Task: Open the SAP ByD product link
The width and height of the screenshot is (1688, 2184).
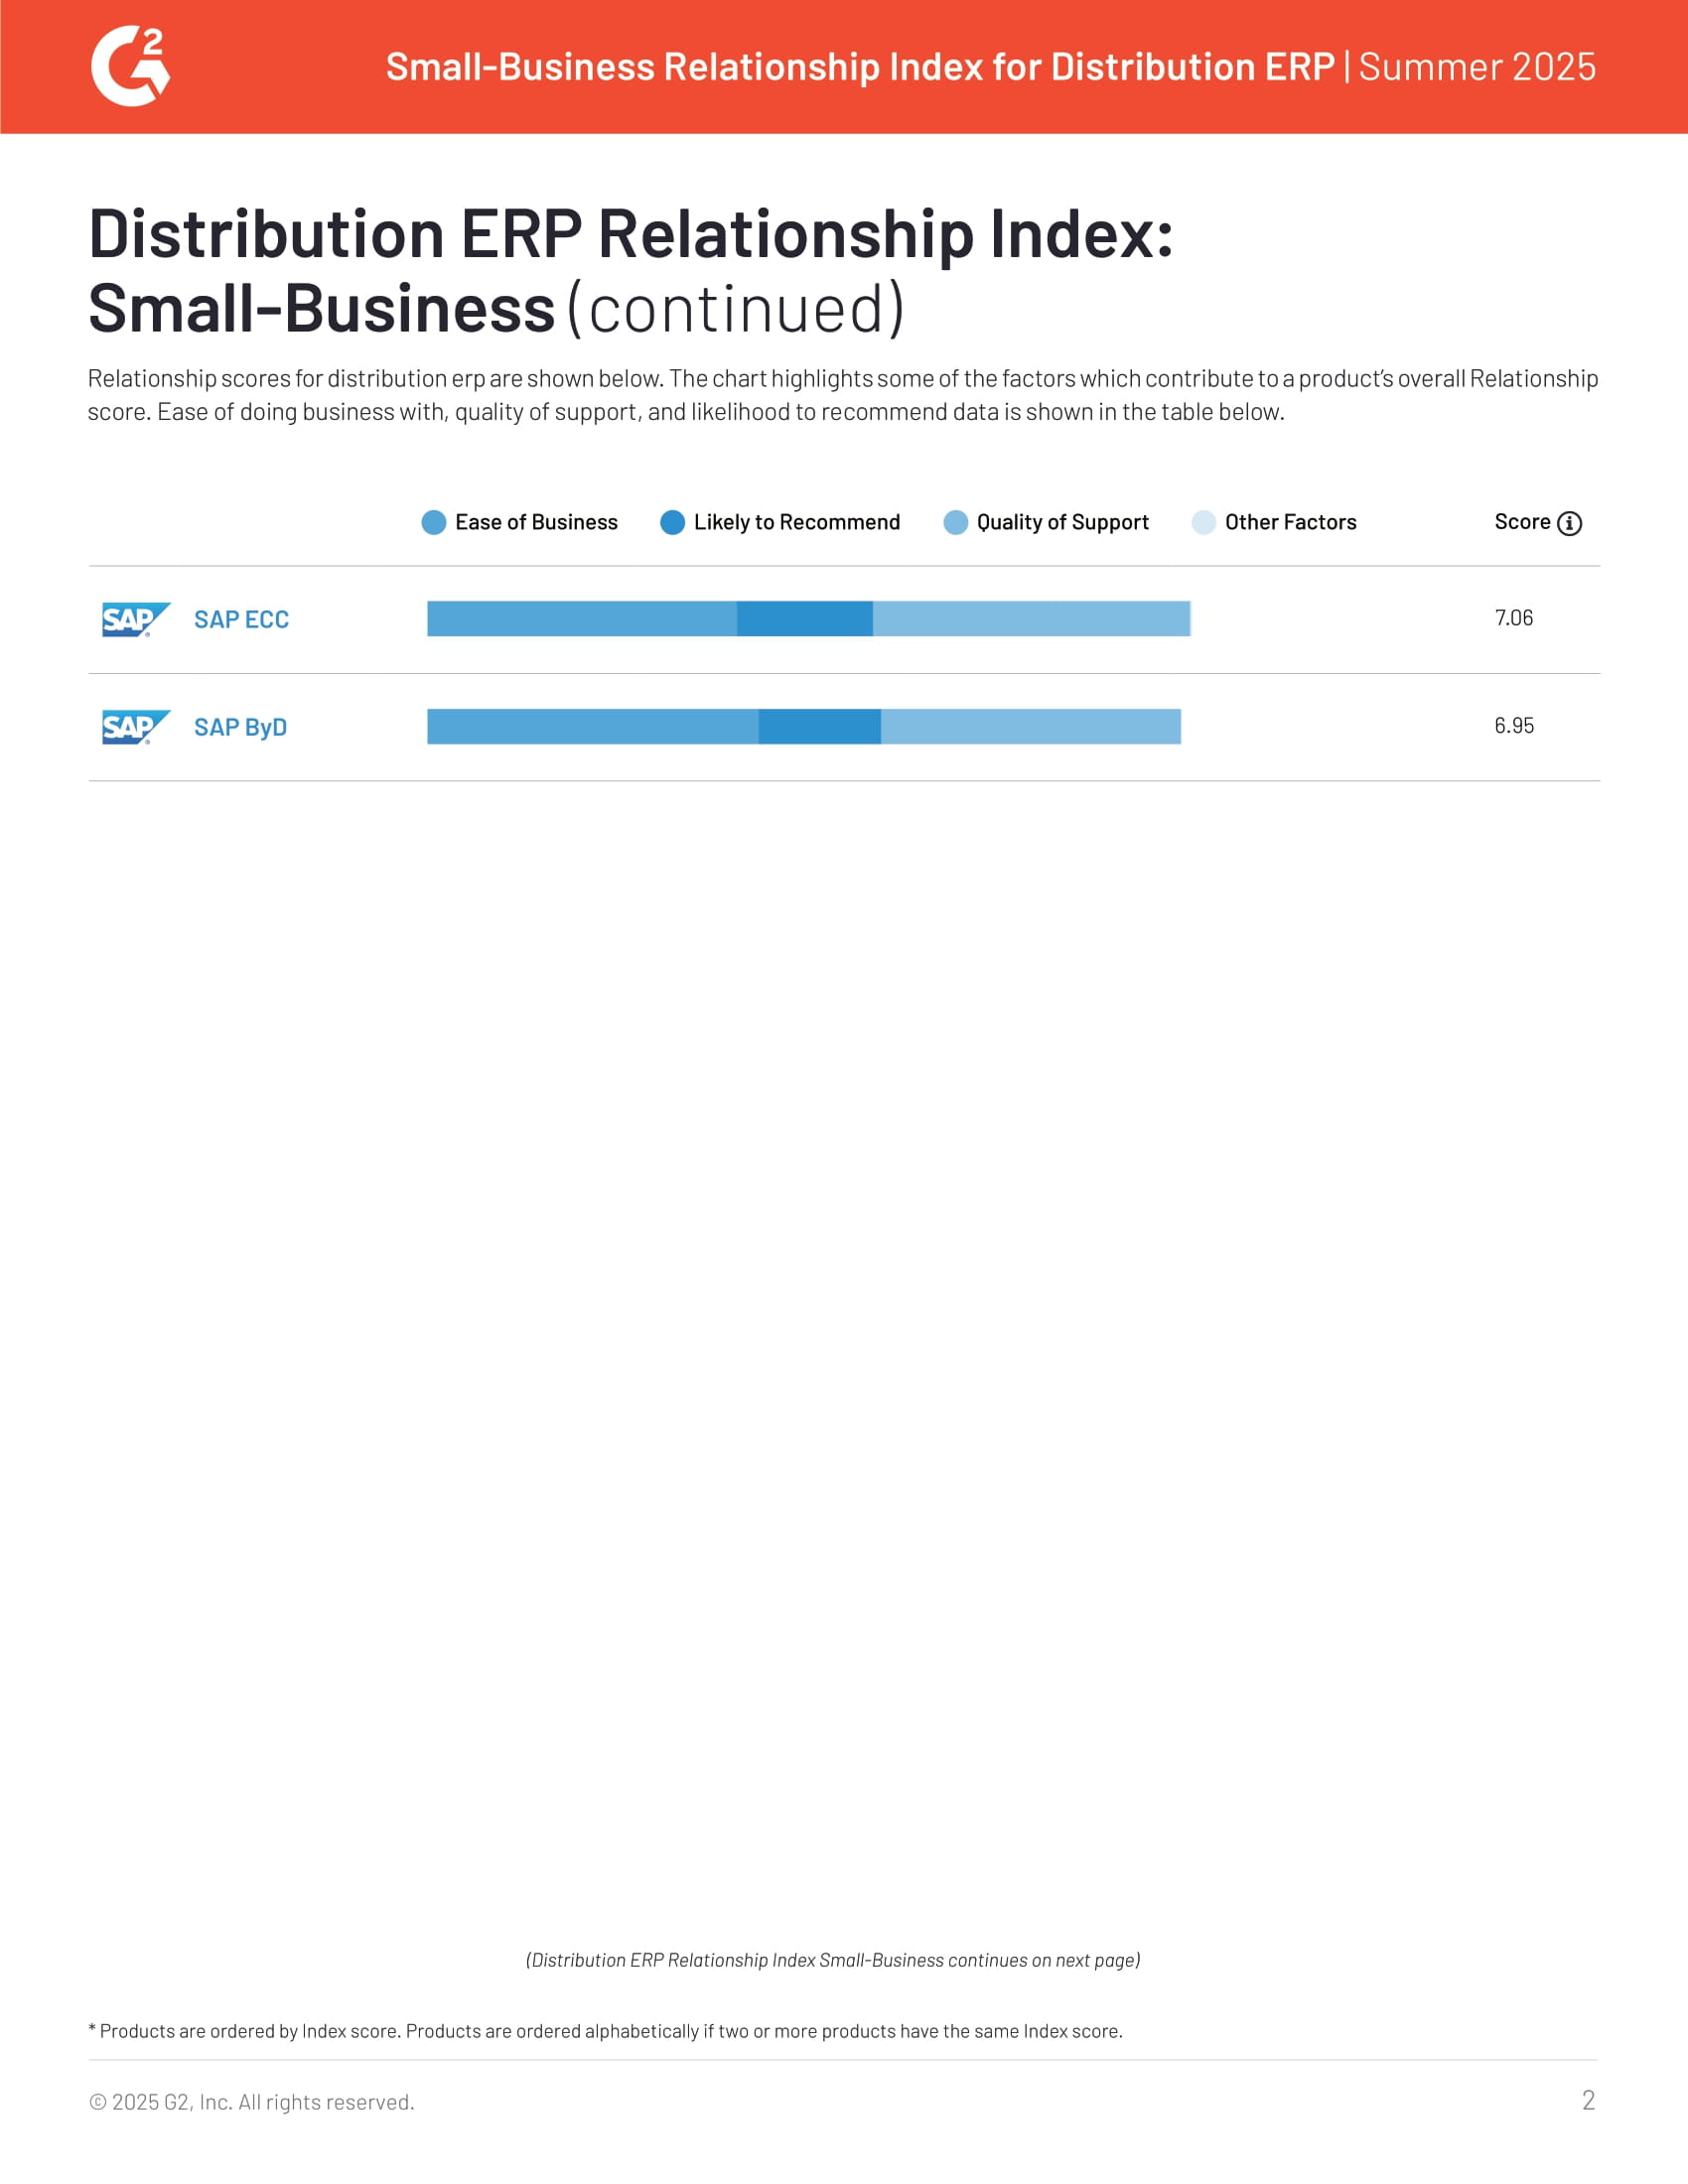Action: click(240, 727)
